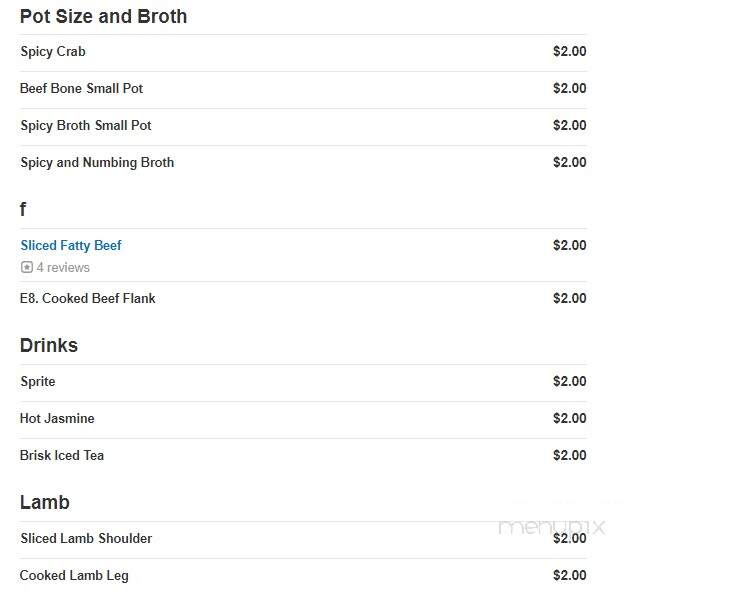The width and height of the screenshot is (731, 610).
Task: Click Sliced Lamb Shoulder item
Action: 303,539
